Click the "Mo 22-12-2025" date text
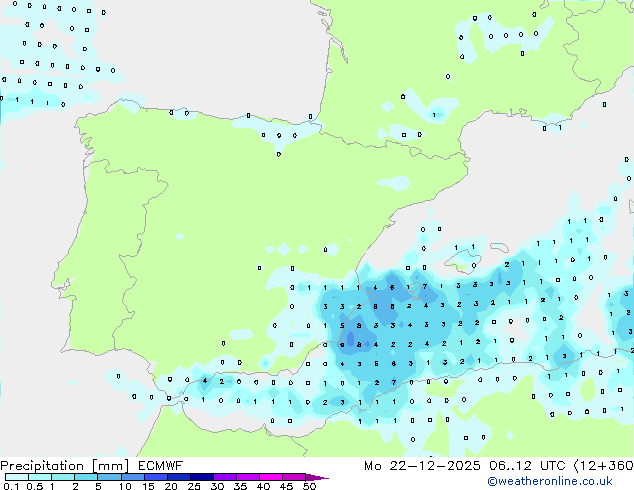 click(422, 466)
